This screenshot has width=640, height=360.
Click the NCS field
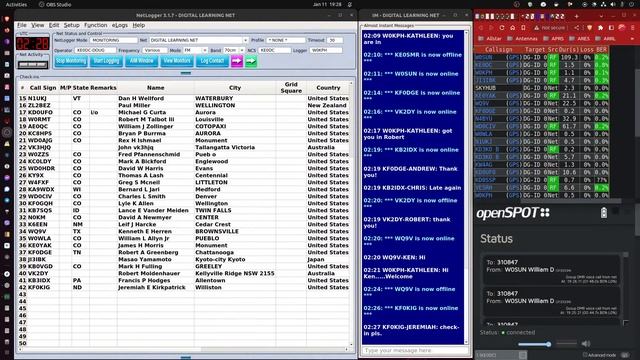(x=275, y=50)
